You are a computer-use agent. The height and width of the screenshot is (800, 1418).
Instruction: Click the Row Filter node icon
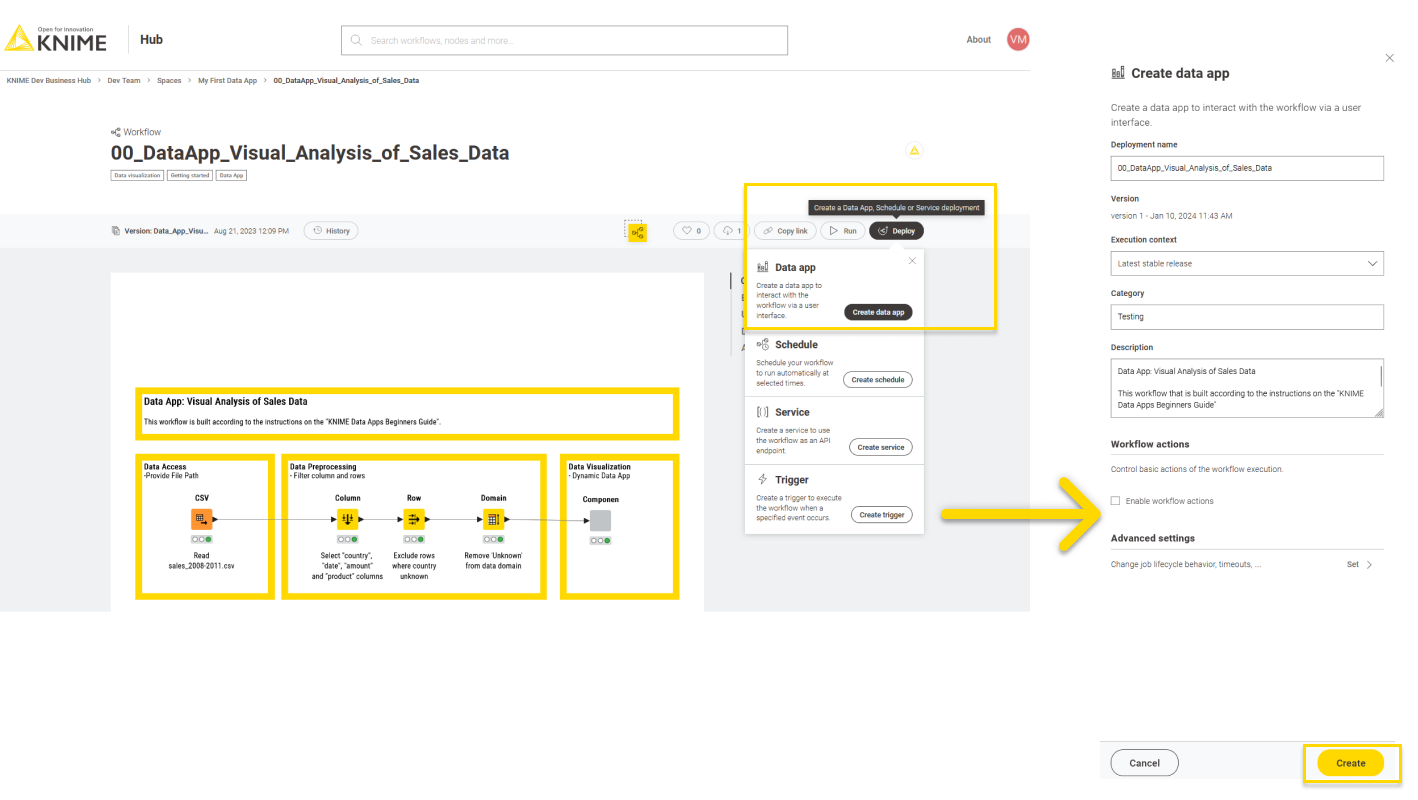[414, 520]
